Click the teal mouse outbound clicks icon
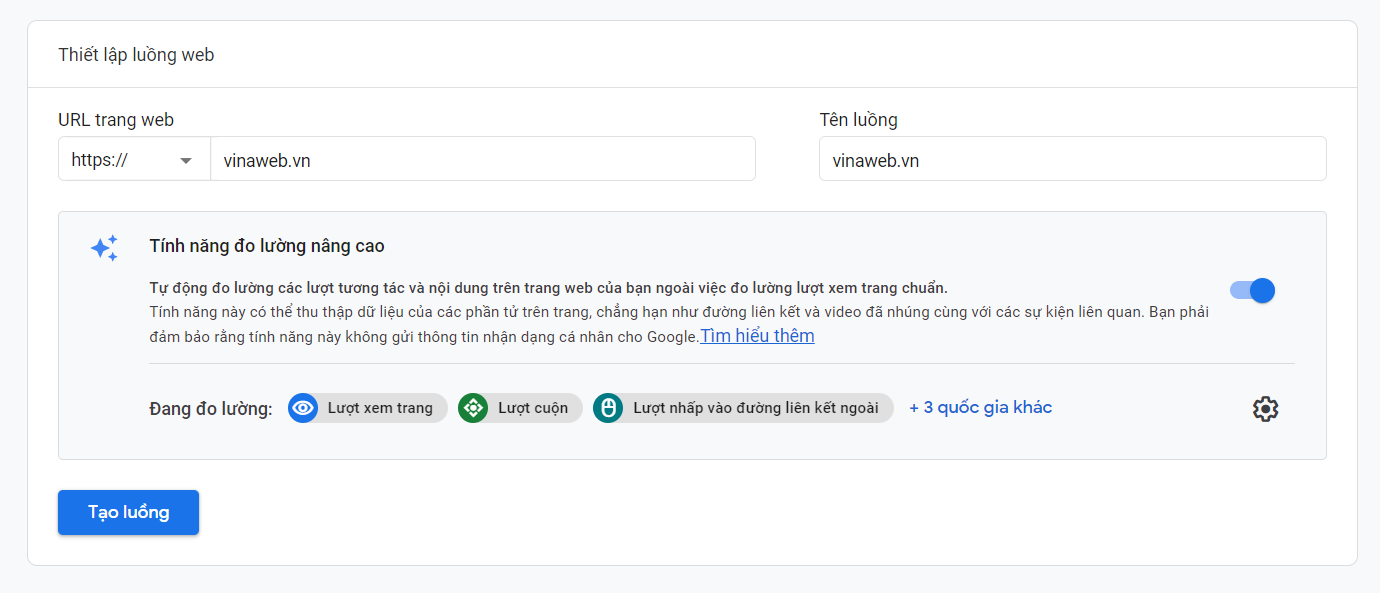Viewport: 1380px width, 593px height. tap(607, 408)
